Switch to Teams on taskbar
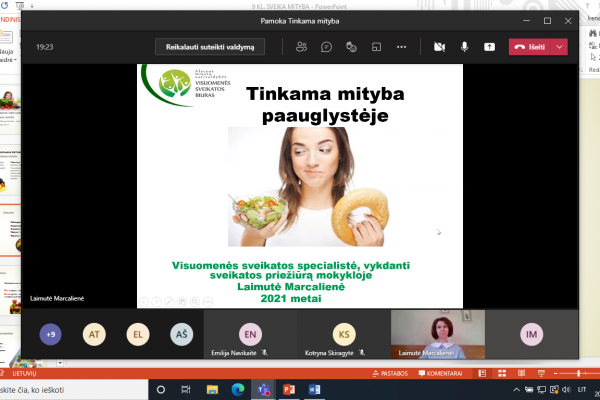Image resolution: width=600 pixels, height=400 pixels. click(263, 390)
